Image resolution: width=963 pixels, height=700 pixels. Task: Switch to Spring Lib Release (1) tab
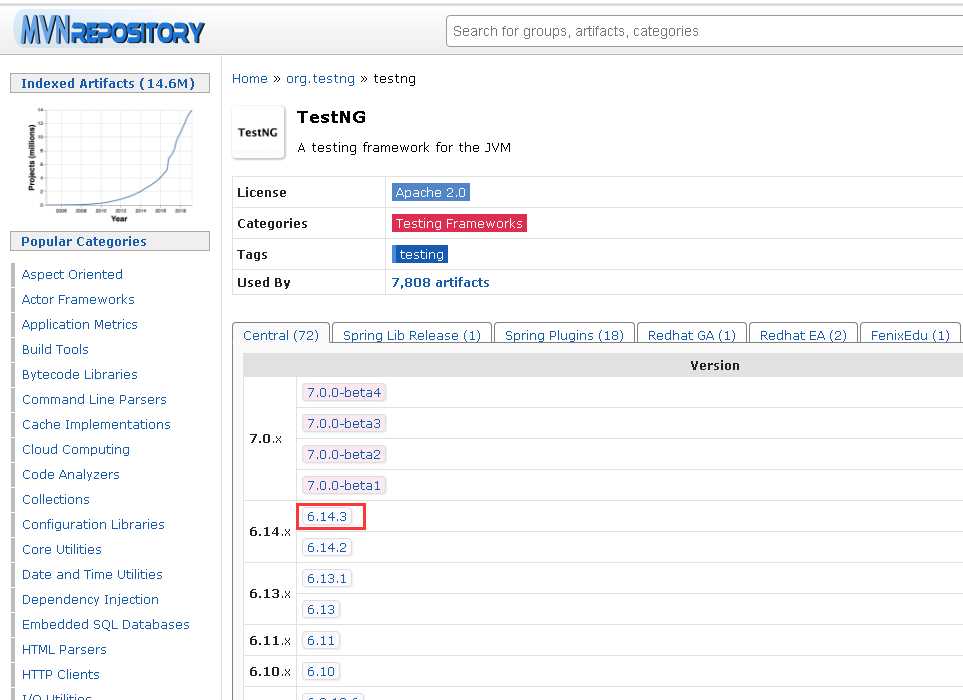[411, 335]
